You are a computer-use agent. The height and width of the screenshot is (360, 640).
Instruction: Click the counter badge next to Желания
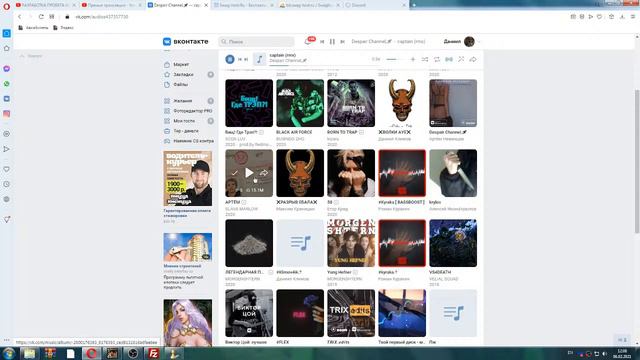click(211, 101)
